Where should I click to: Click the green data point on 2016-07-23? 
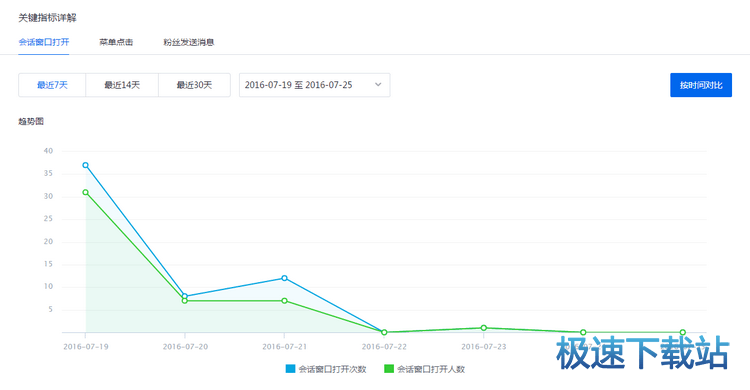pyautogui.click(x=484, y=328)
